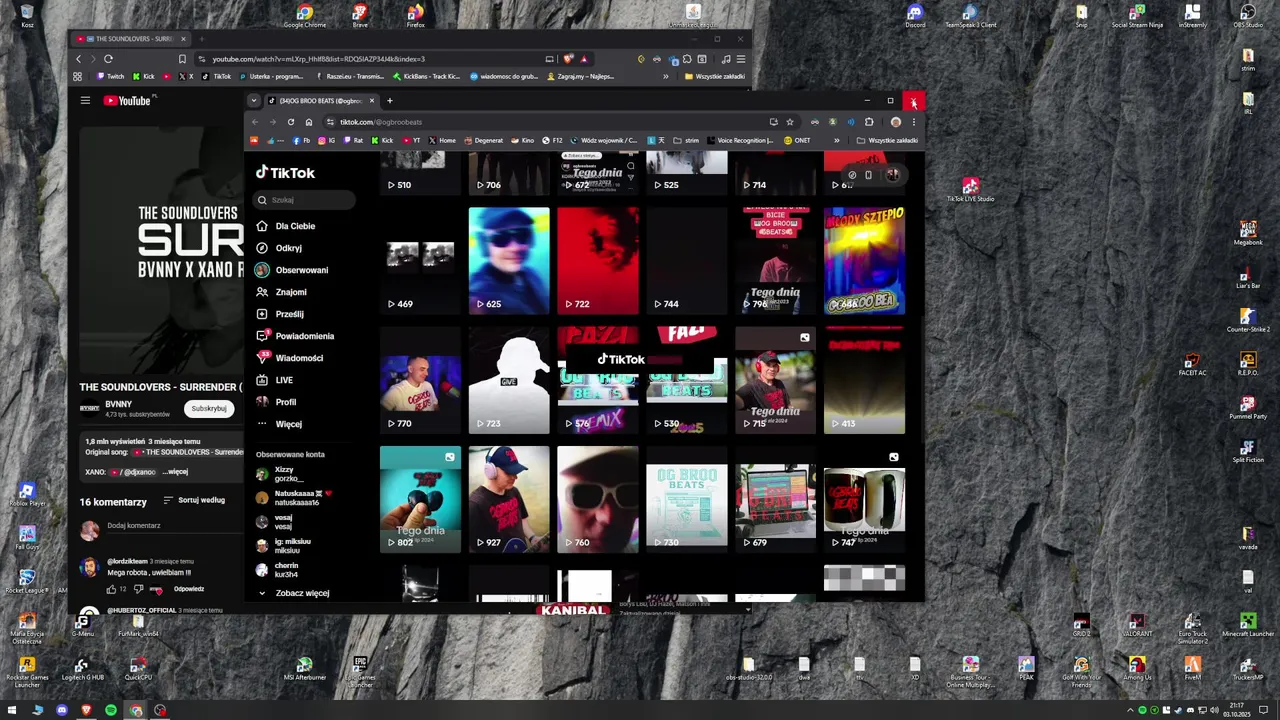Open Brave hamburger menu
The image size is (1280, 720).
coord(740,59)
